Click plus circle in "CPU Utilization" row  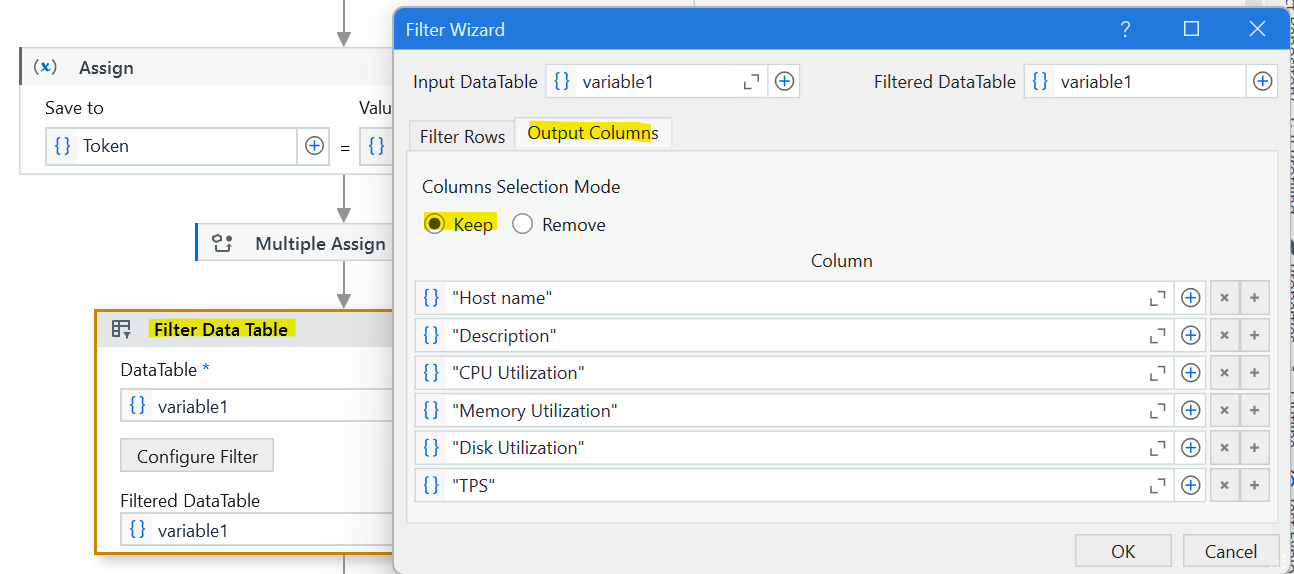coord(1190,373)
